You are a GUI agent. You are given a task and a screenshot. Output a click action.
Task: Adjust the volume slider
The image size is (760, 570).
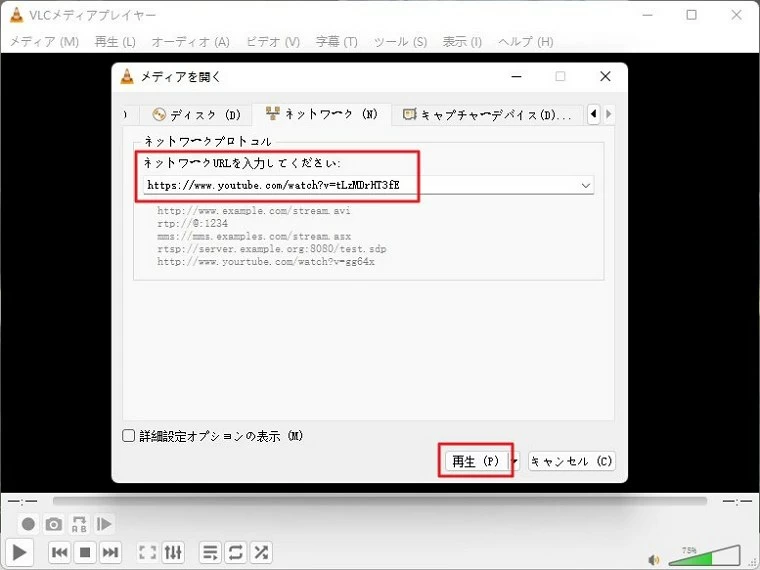pos(704,556)
